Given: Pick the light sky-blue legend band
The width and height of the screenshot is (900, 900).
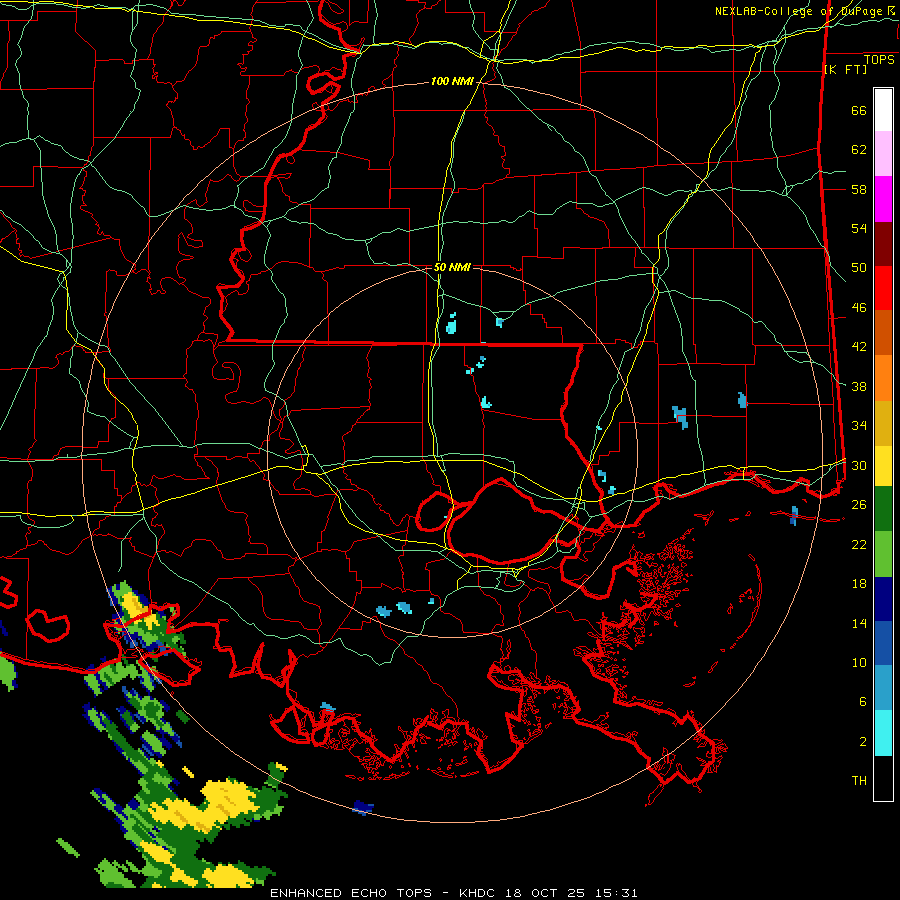Looking at the screenshot, I should click(883, 688).
